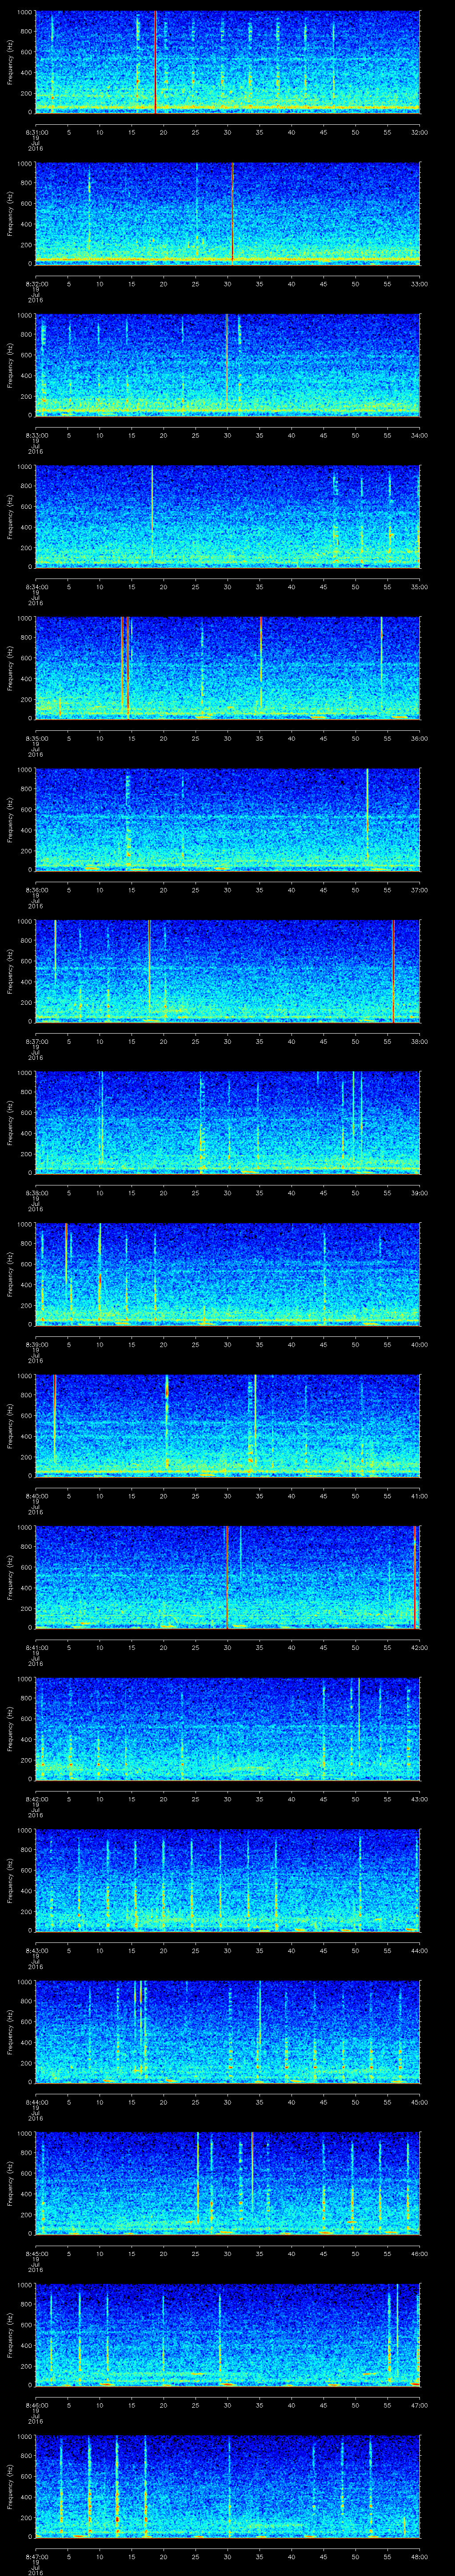455x2576 pixels.
Task: Select the spectrogram panel starting at 8:47:00
Action: pos(227,2486)
